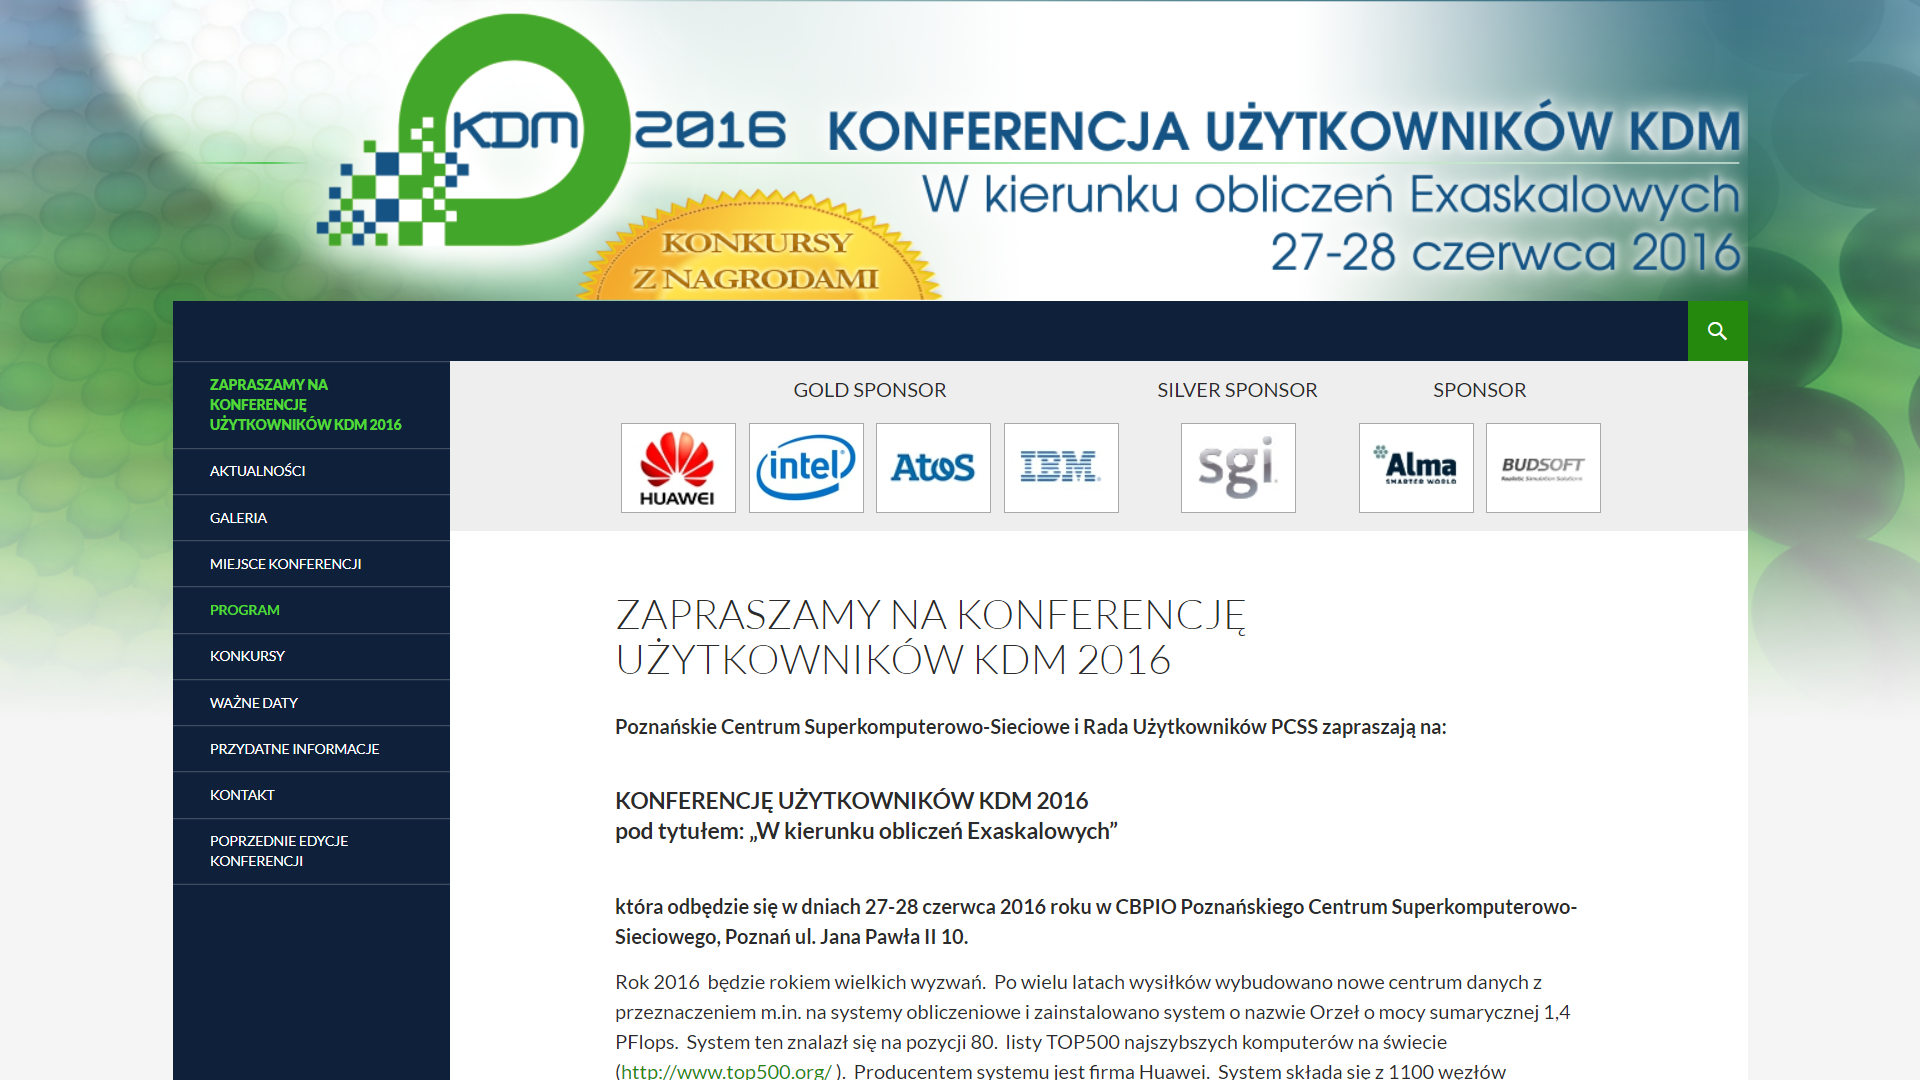Open the search magnifier icon

coord(1717,331)
